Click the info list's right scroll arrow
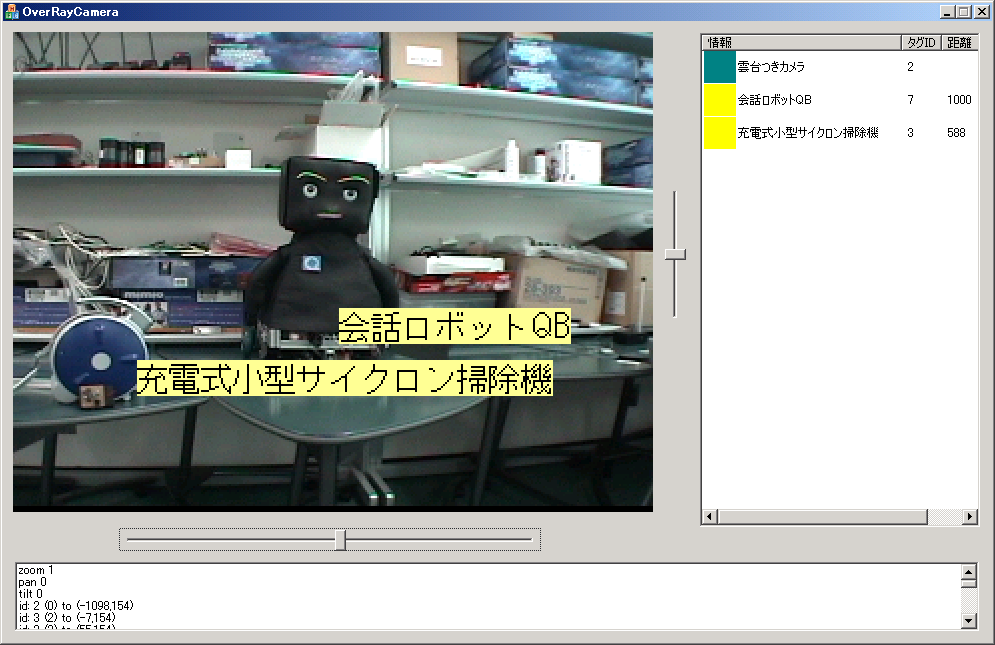This screenshot has width=995, height=645. tap(970, 517)
